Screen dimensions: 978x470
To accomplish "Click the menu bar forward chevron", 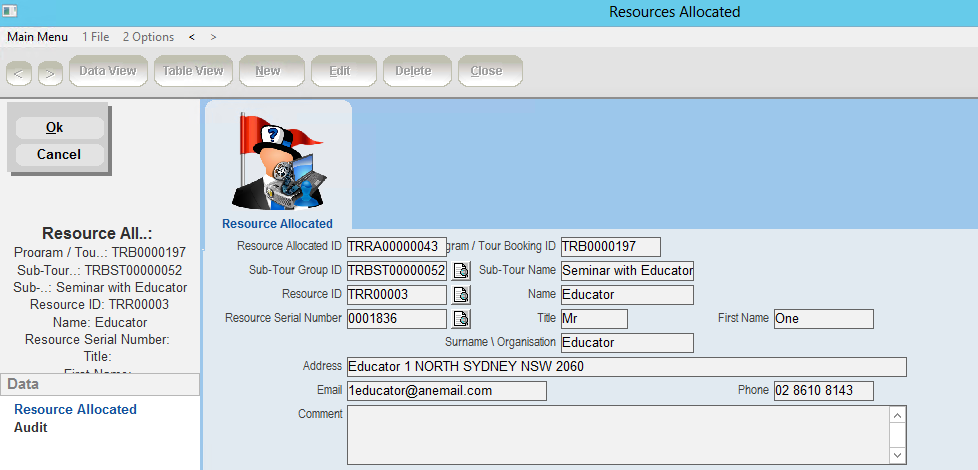I will pyautogui.click(x=213, y=37).
